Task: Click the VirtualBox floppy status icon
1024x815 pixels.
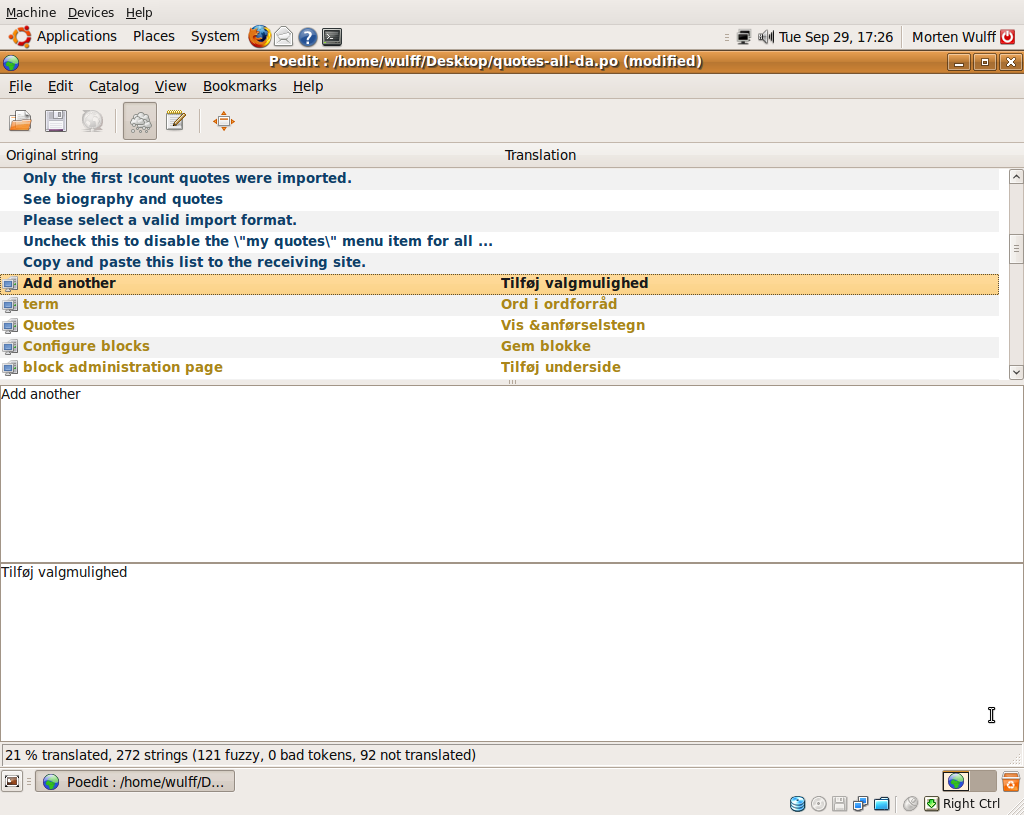Action: pyautogui.click(x=839, y=803)
